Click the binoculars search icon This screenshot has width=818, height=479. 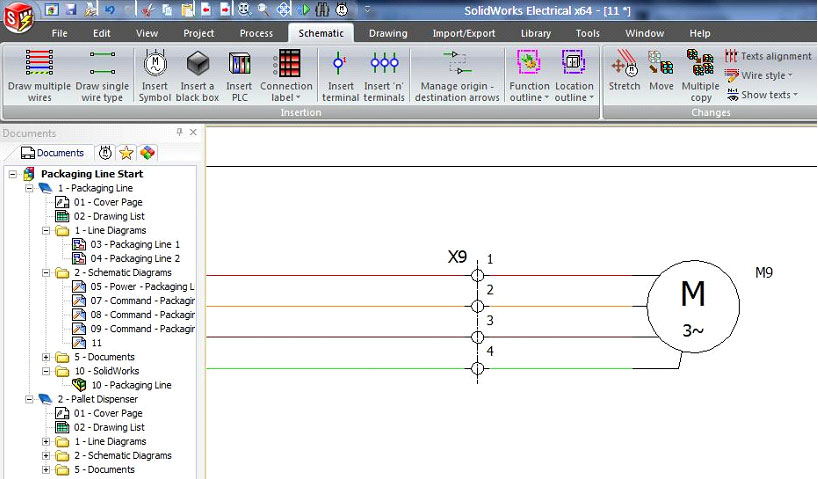point(322,9)
